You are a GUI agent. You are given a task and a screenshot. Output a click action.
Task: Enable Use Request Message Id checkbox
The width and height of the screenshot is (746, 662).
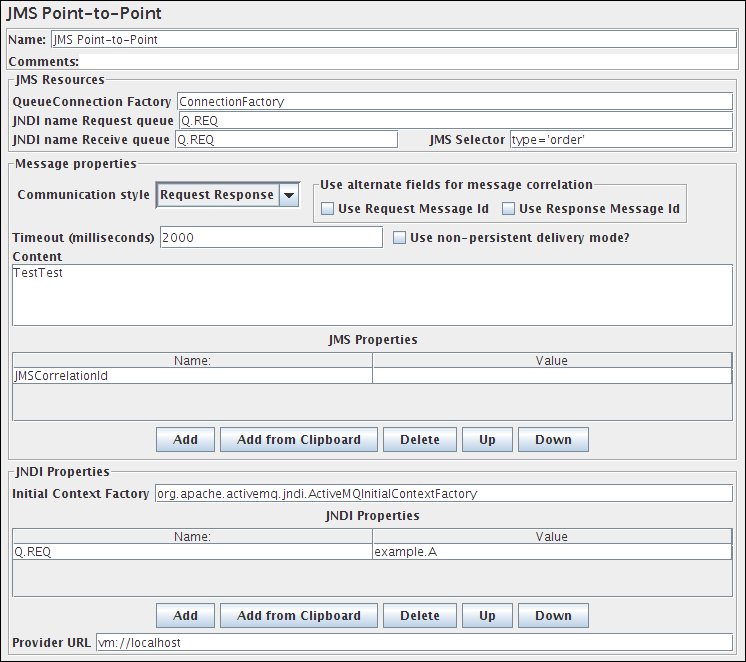click(x=328, y=209)
